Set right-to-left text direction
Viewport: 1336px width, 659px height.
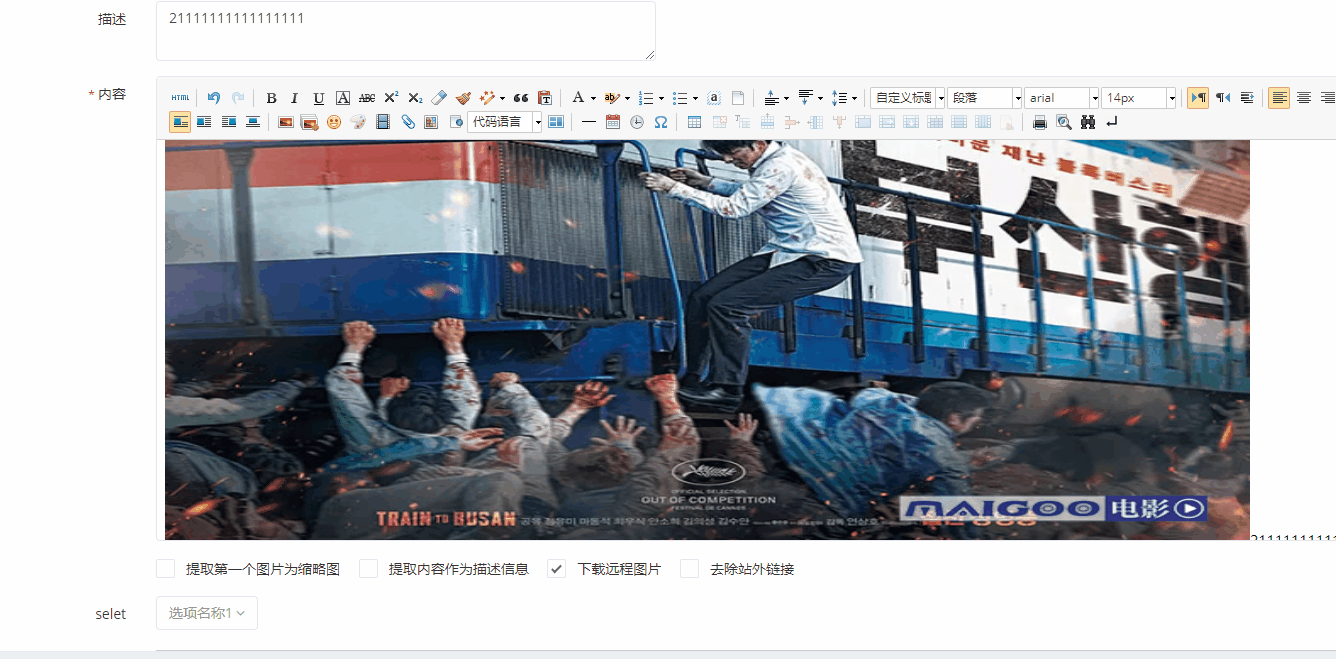(x=1222, y=98)
